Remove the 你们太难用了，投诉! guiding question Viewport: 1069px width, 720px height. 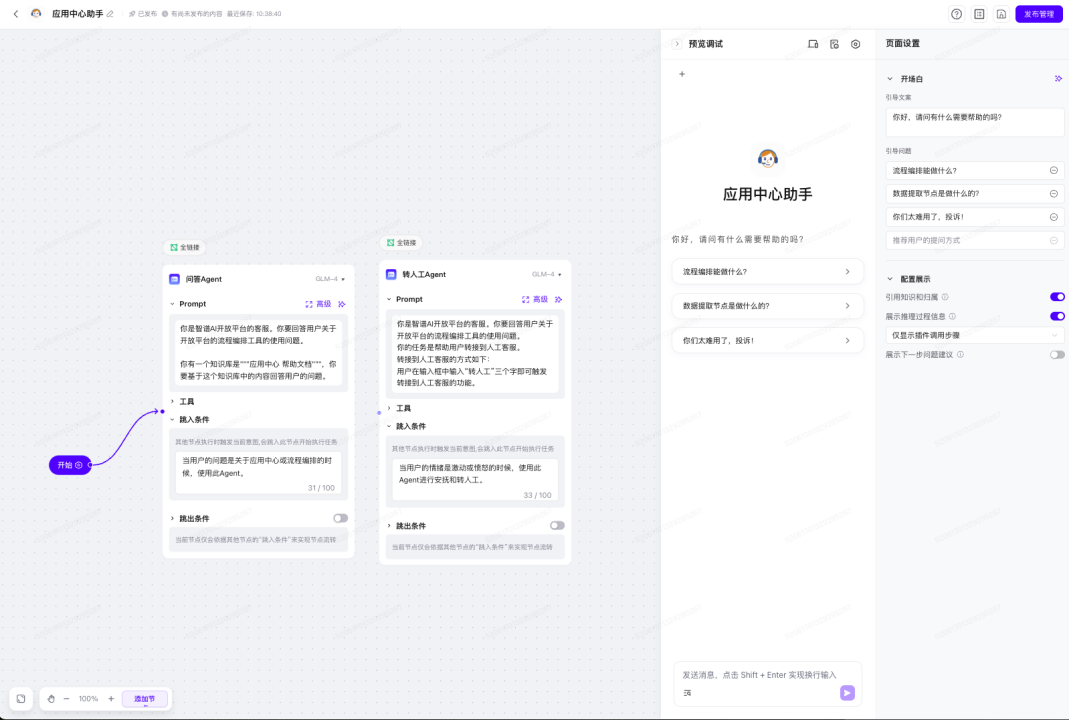[1053, 217]
